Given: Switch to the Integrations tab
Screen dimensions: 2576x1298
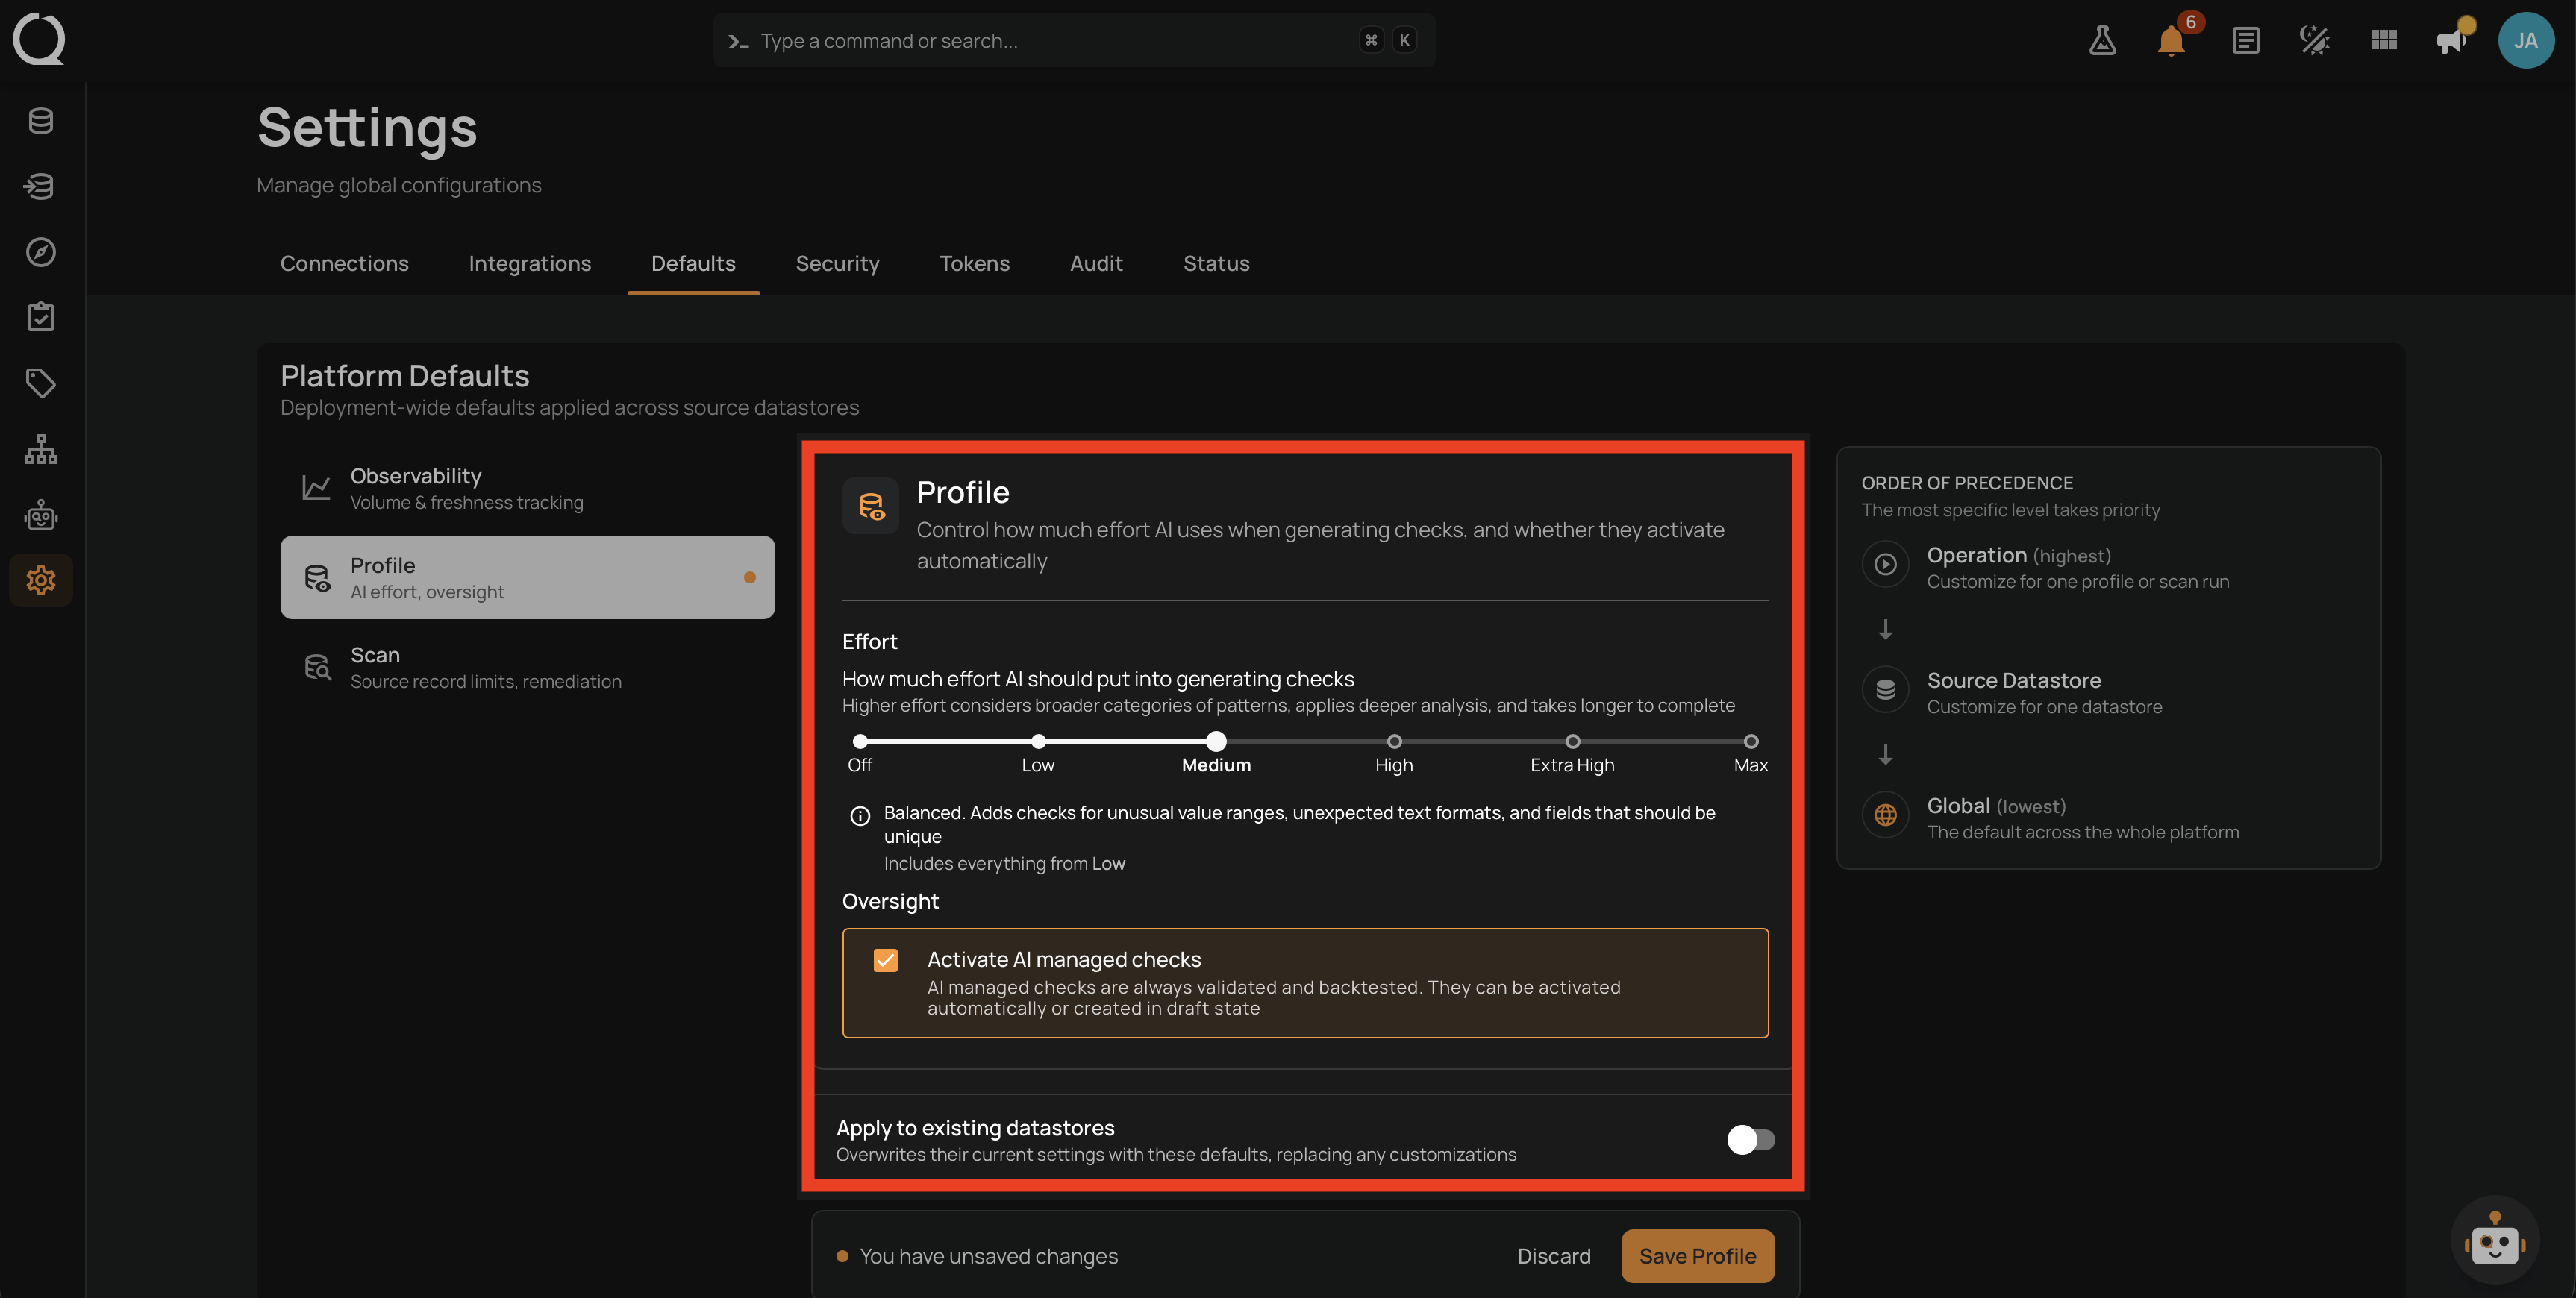Looking at the screenshot, I should coord(530,263).
